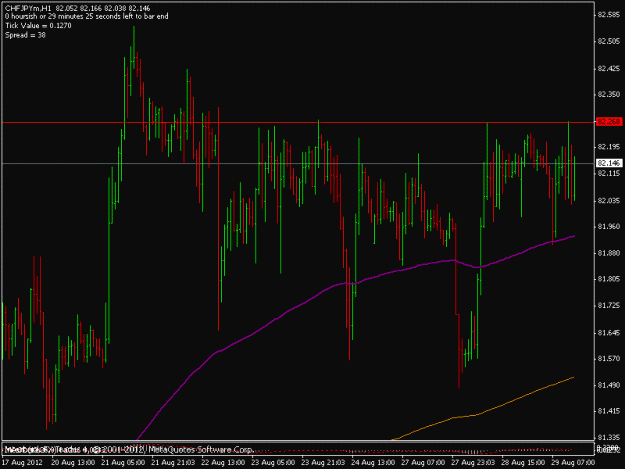Click the 81.725 price axis label
The height and width of the screenshot is (469, 625).
click(609, 305)
